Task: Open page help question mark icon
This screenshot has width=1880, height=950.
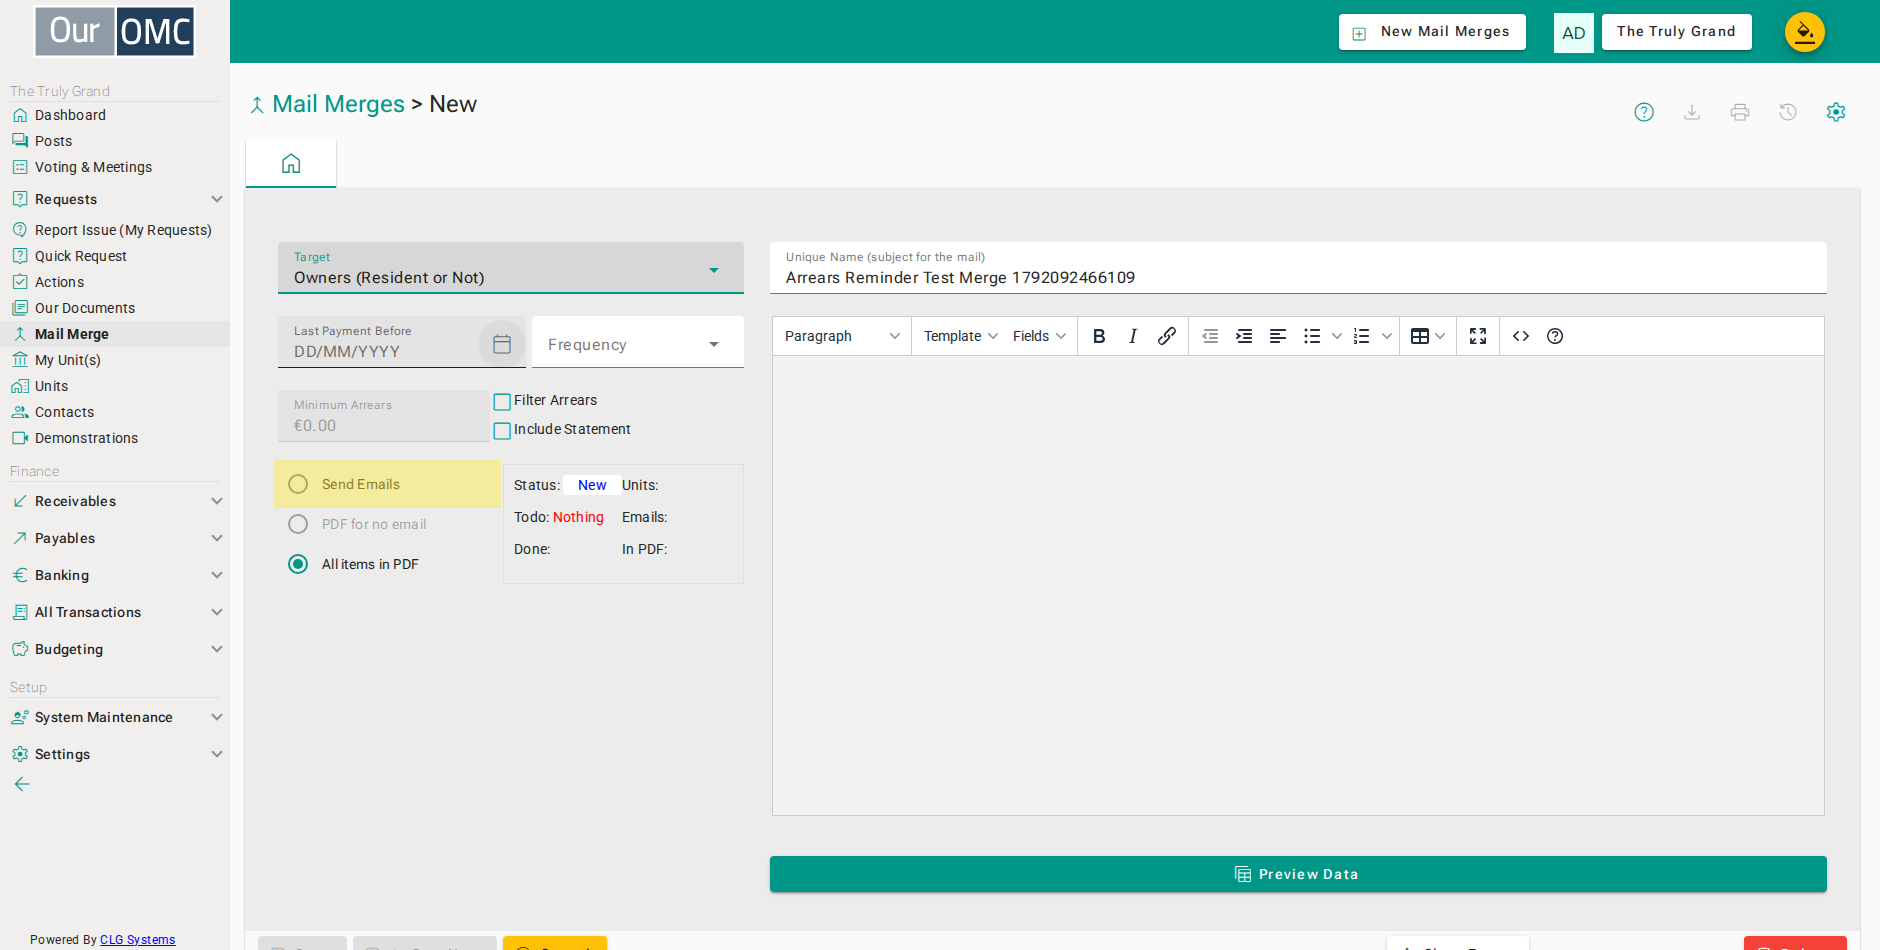Action: pyautogui.click(x=1644, y=112)
